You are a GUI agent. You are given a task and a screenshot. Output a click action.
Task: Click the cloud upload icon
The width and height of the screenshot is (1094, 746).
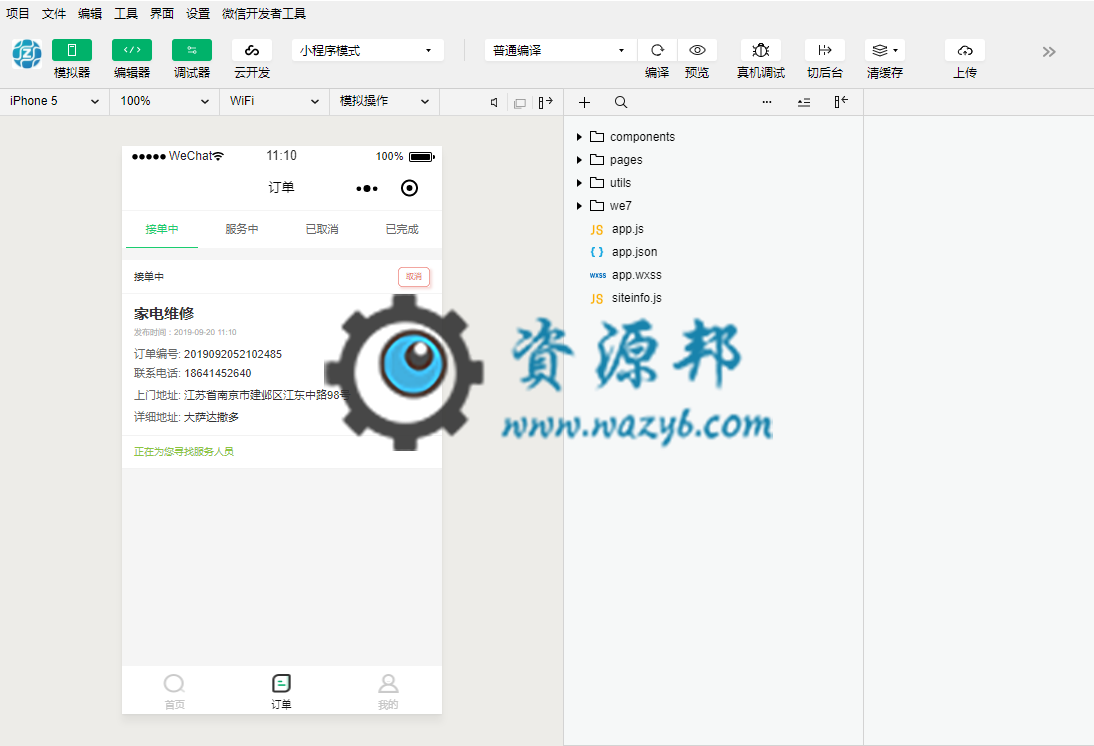click(x=965, y=50)
